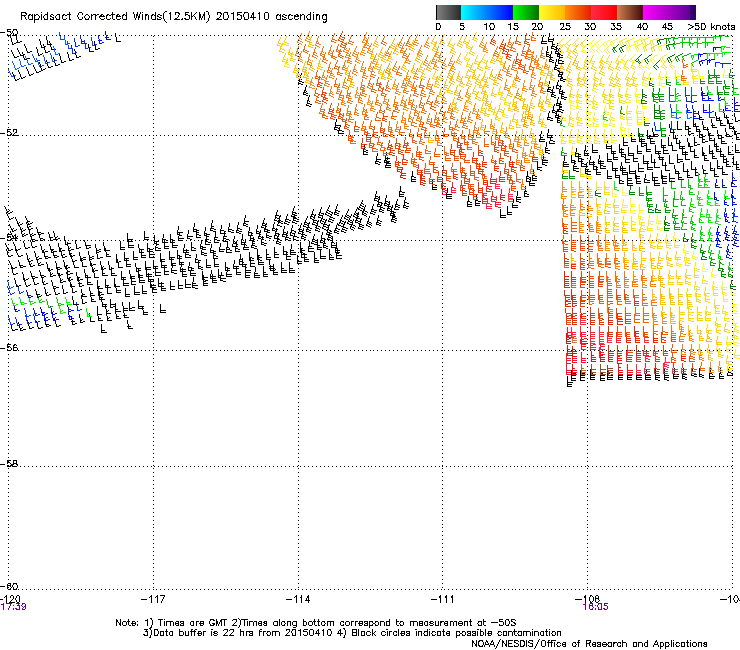Click the note line starting 'Note: 1) Times are GMT'

coord(316,623)
